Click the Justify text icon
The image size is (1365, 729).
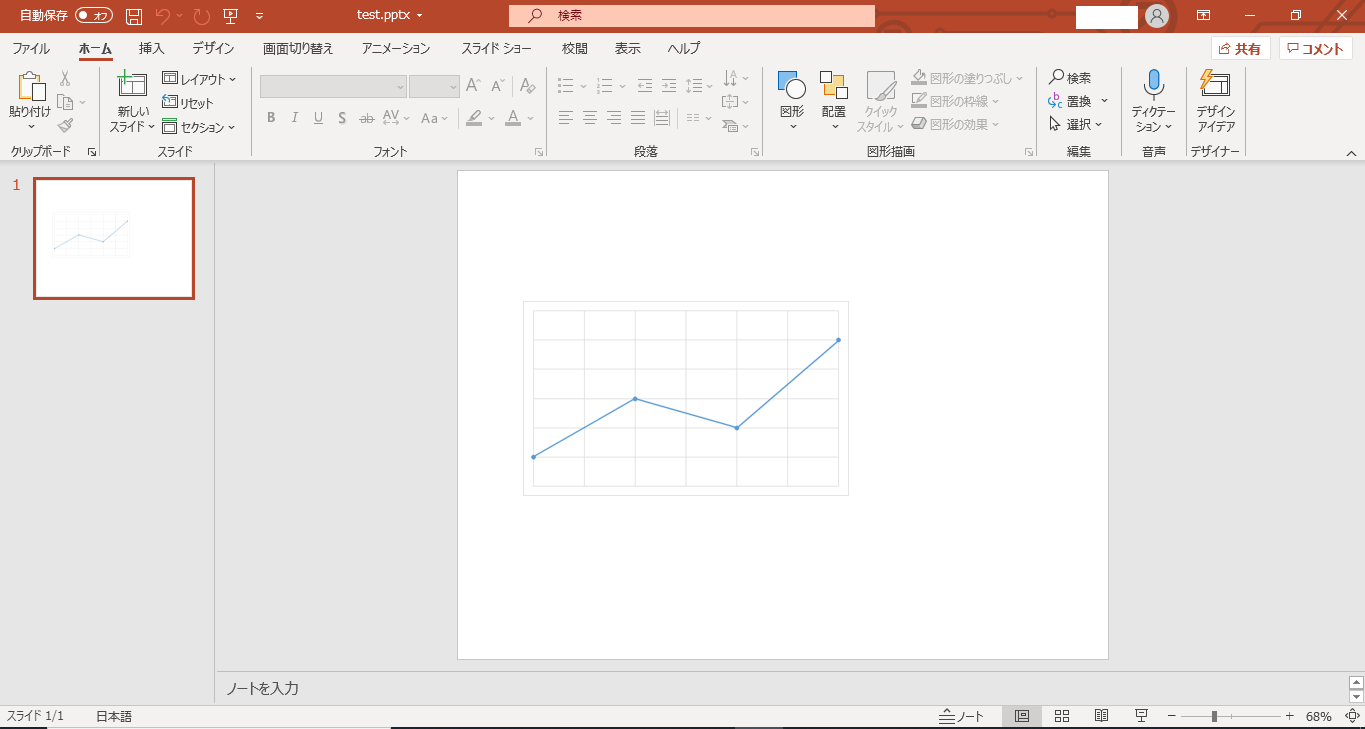(638, 118)
